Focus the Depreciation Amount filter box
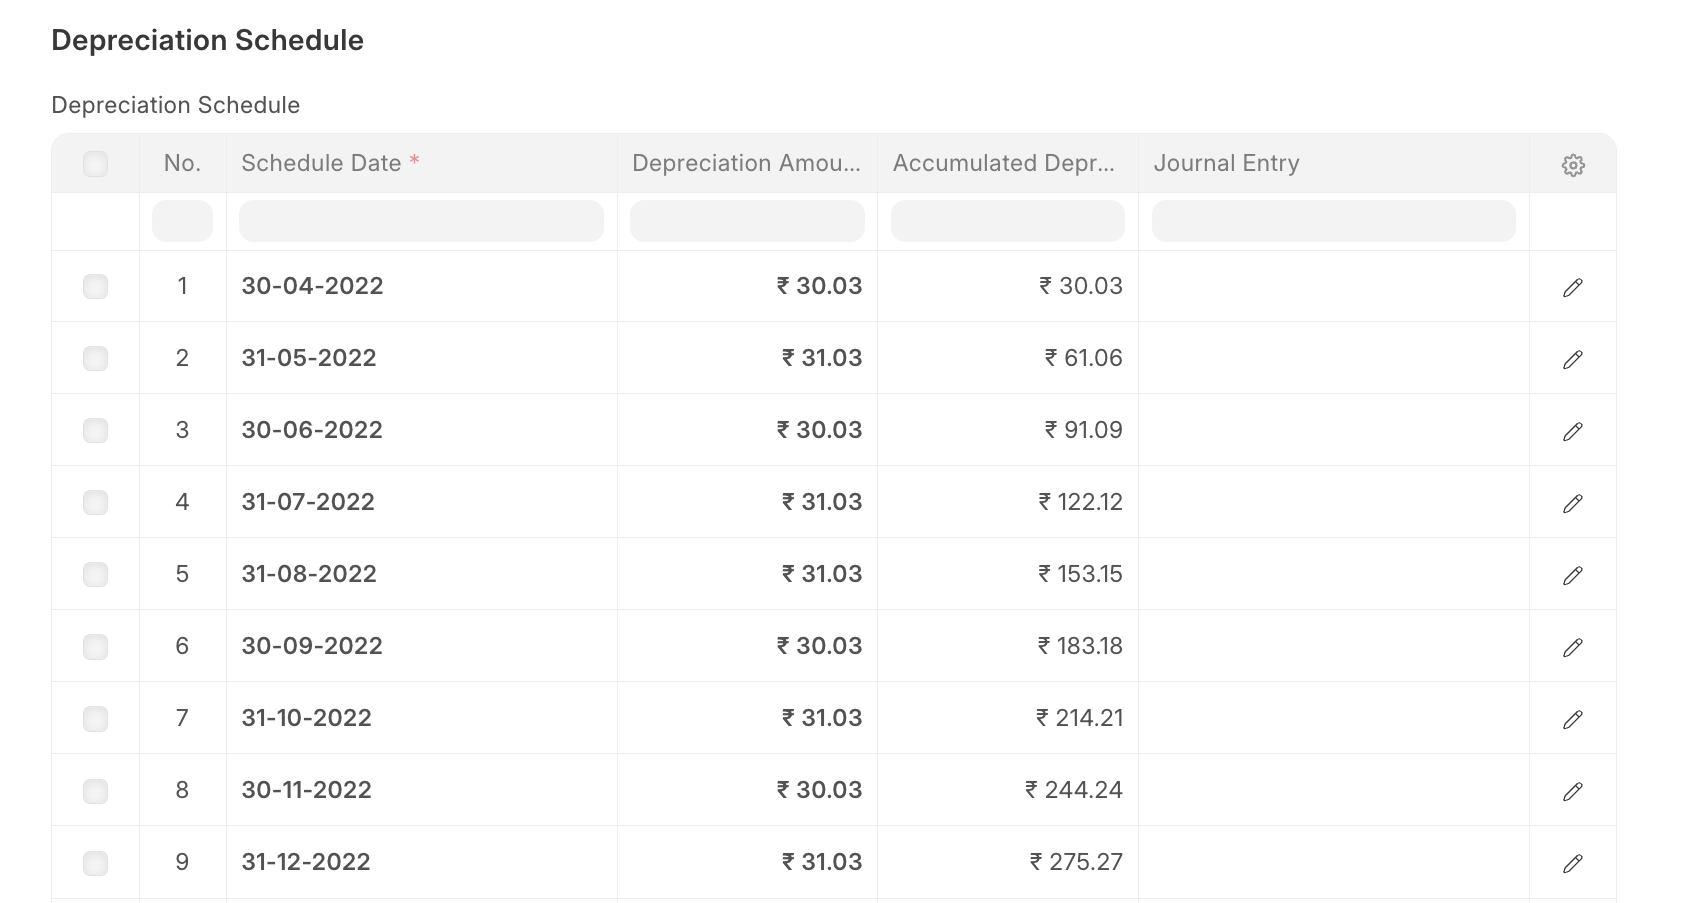The width and height of the screenshot is (1682, 903). (747, 221)
